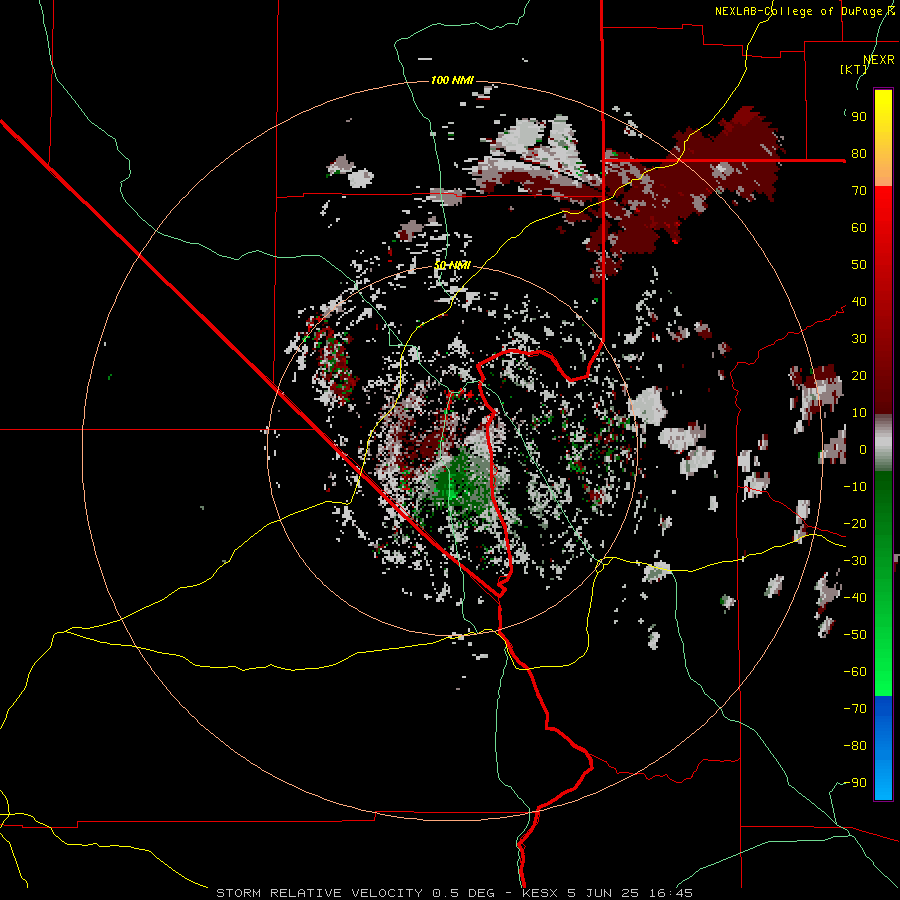Click the [KT] units label
Screen dimensions: 900x900
854,69
